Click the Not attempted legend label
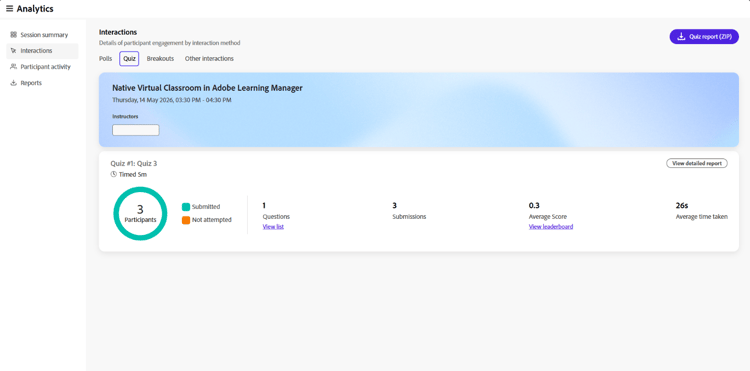The height and width of the screenshot is (371, 750). pyautogui.click(x=211, y=220)
